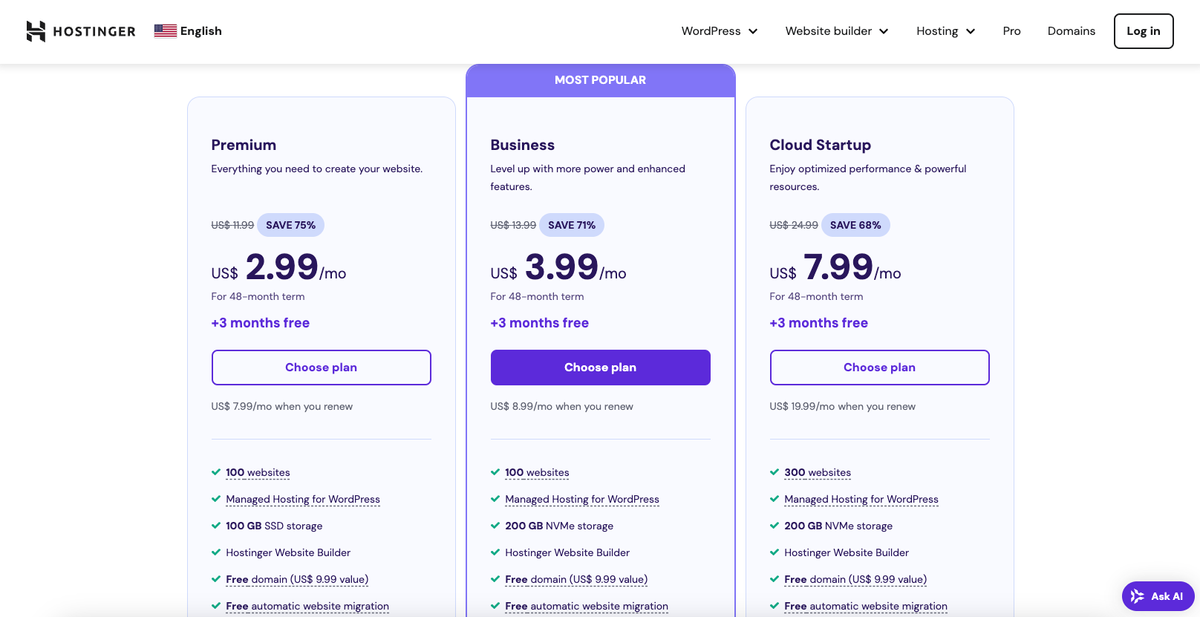
Task: Click the checkmark beside 100 GB SSD storage
Action: pyautogui.click(x=214, y=525)
